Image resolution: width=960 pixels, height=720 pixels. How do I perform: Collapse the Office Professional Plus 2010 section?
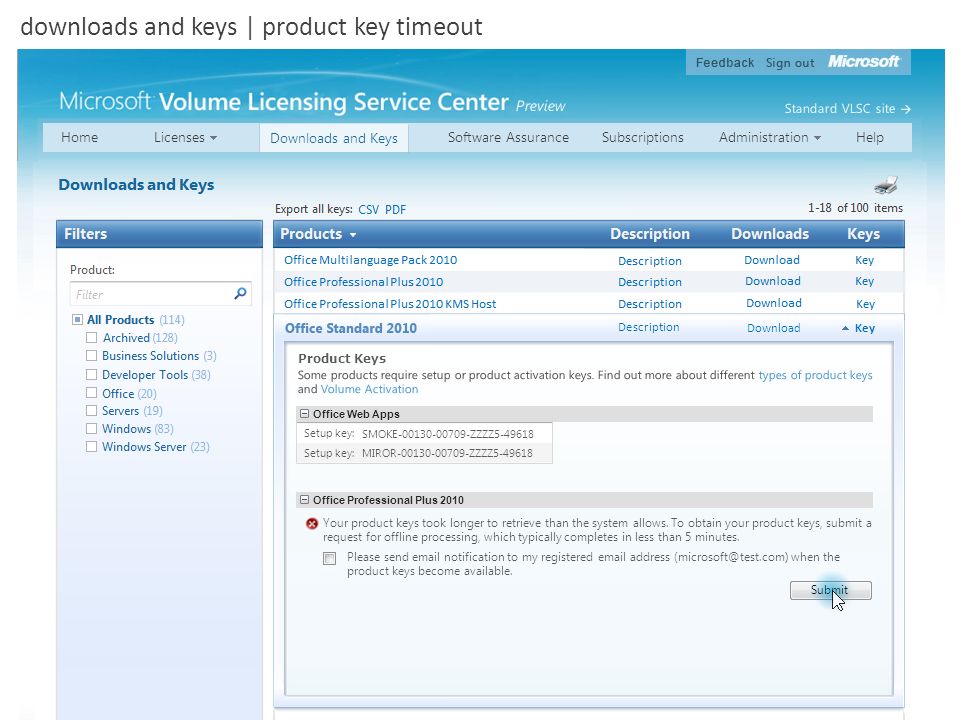304,500
